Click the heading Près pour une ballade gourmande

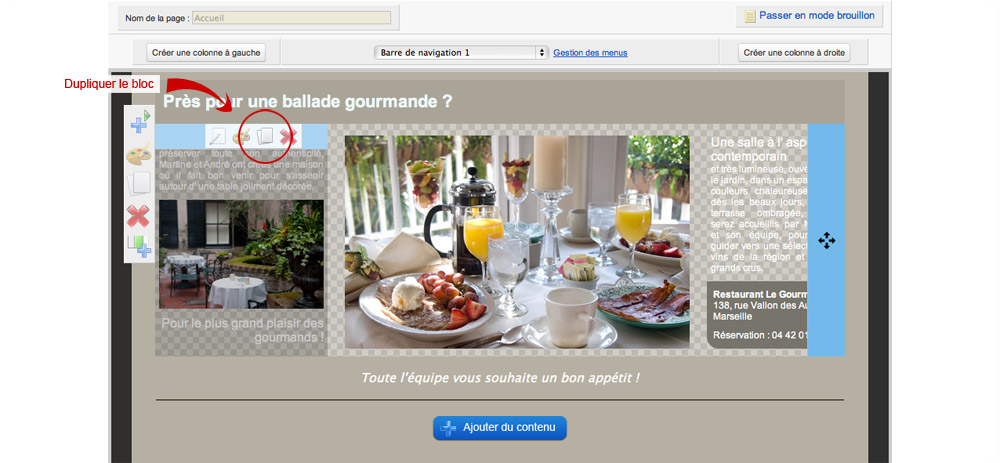click(x=307, y=101)
